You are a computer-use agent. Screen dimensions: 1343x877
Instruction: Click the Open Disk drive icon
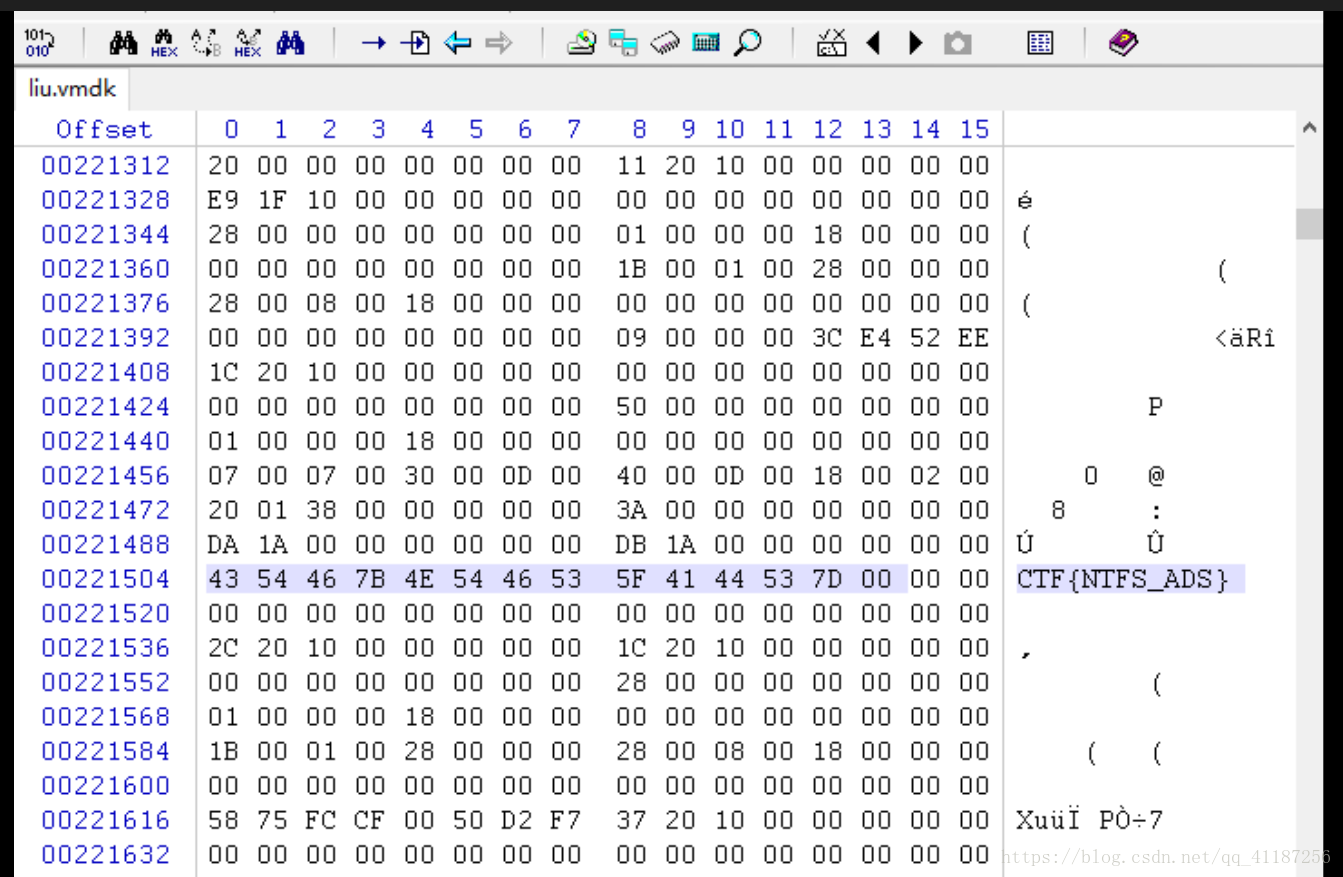(x=581, y=43)
